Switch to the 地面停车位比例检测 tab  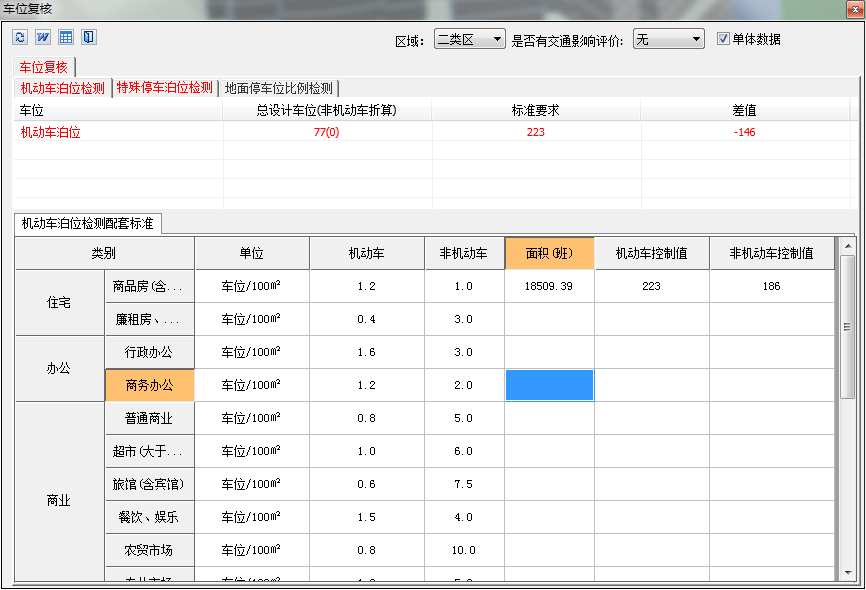281,88
